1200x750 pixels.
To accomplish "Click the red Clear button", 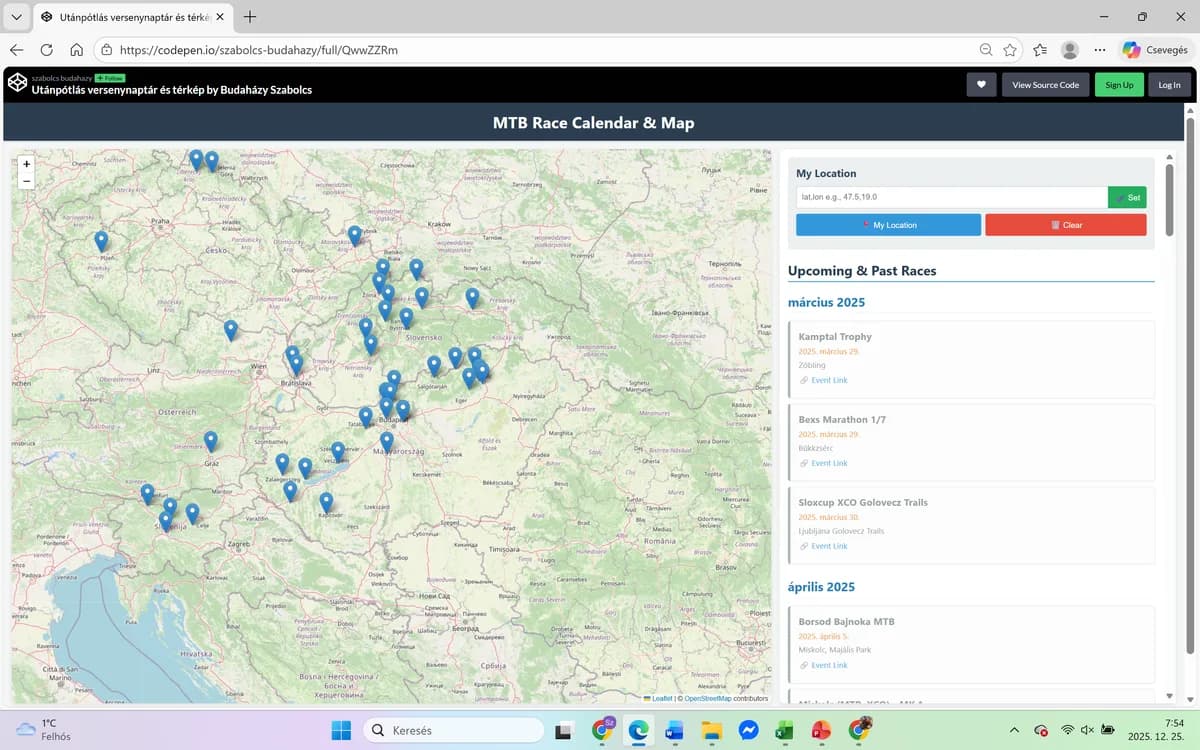I will (1066, 225).
